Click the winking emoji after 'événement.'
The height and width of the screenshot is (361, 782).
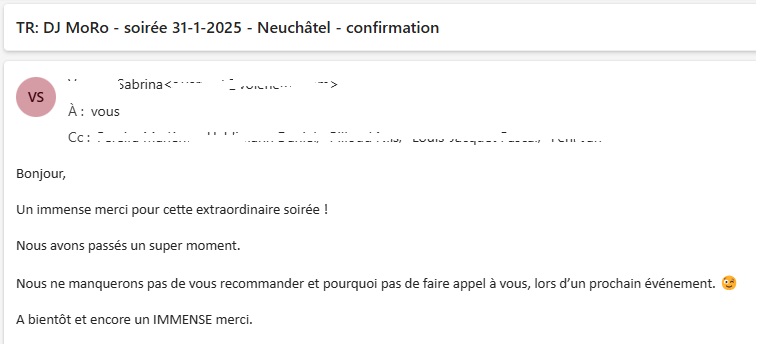click(x=729, y=284)
